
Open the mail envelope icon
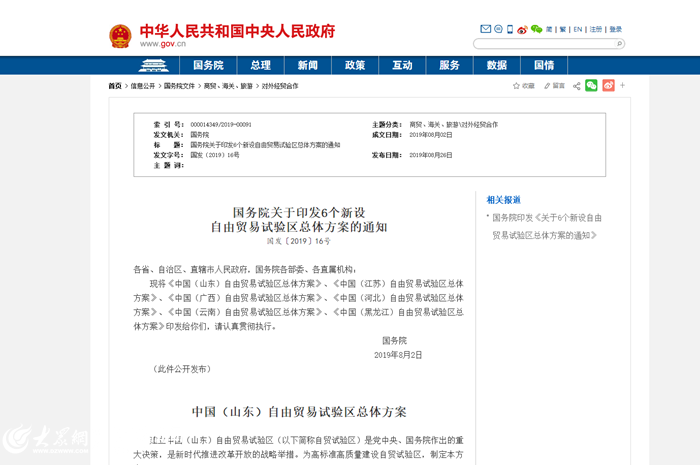(485, 29)
